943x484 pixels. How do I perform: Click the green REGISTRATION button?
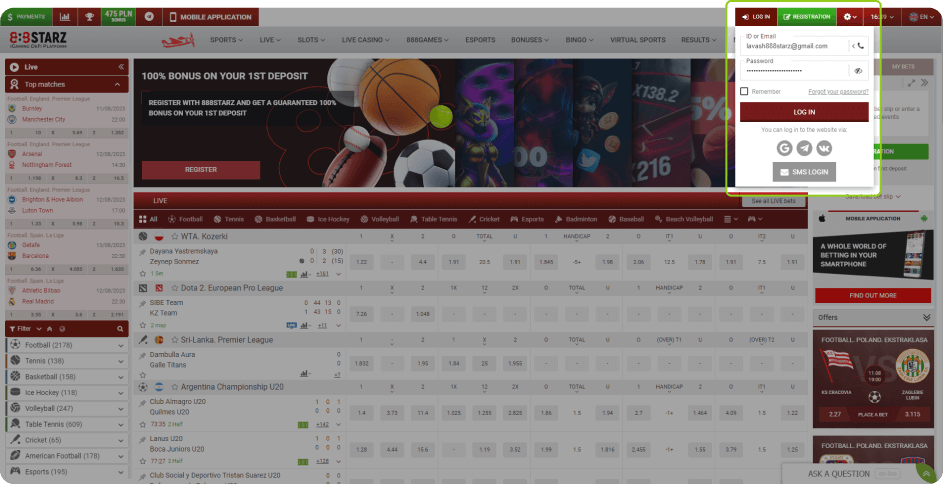[806, 17]
